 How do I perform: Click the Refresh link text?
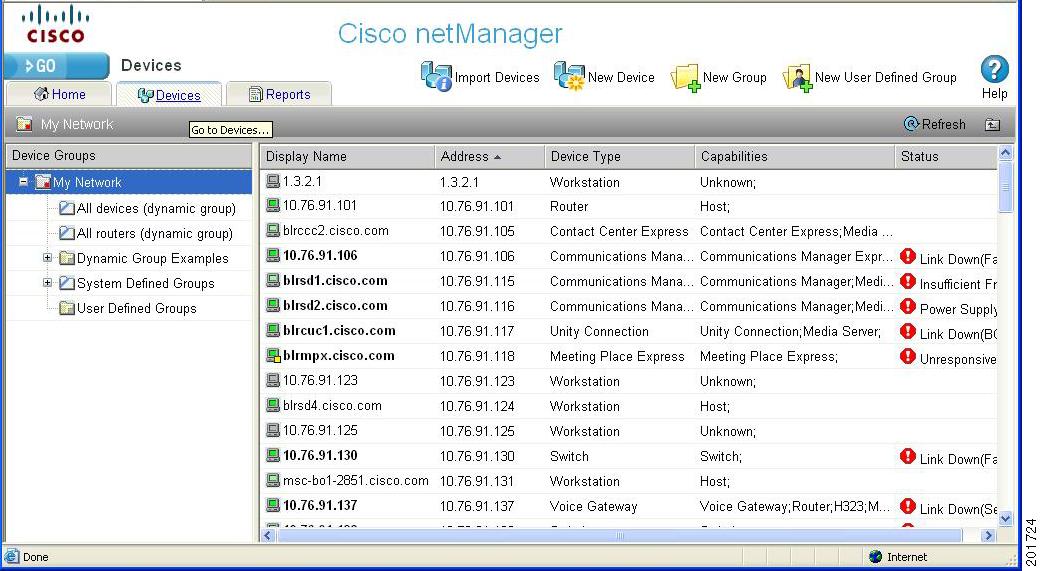(943, 124)
